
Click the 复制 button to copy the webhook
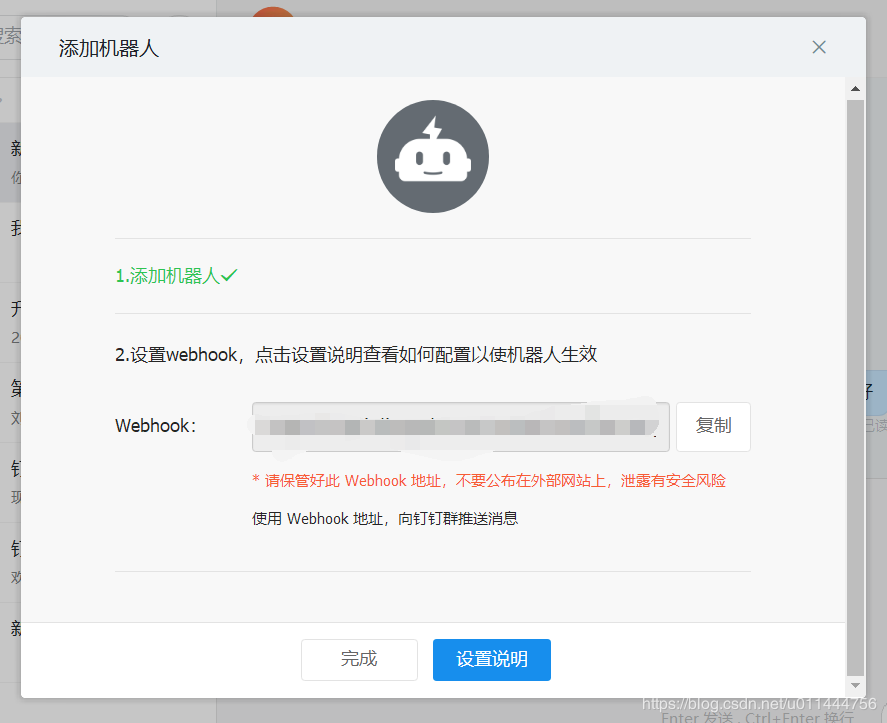coord(713,426)
